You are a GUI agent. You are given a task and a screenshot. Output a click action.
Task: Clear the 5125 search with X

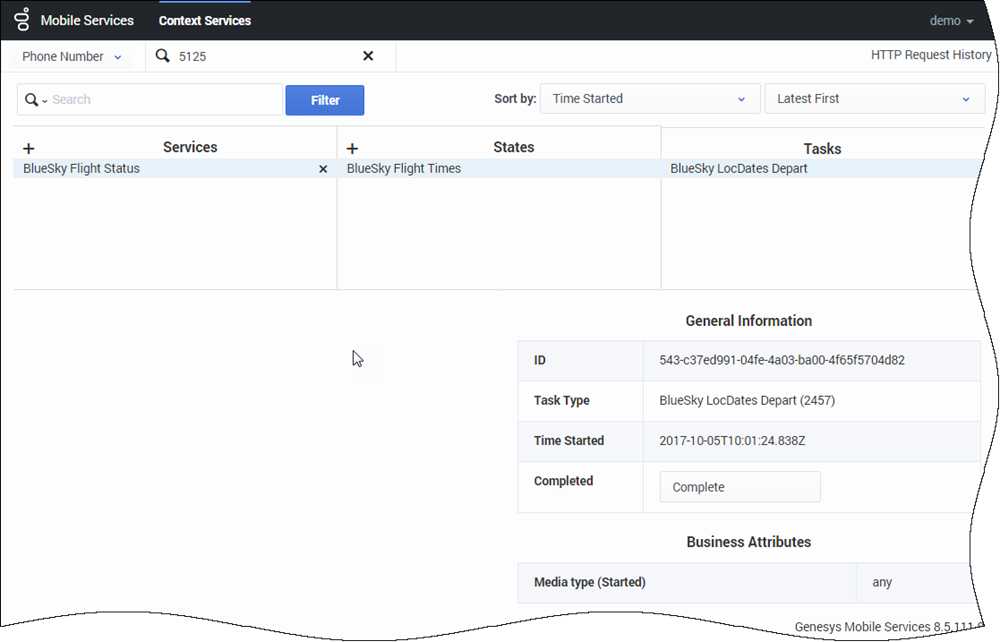[368, 56]
